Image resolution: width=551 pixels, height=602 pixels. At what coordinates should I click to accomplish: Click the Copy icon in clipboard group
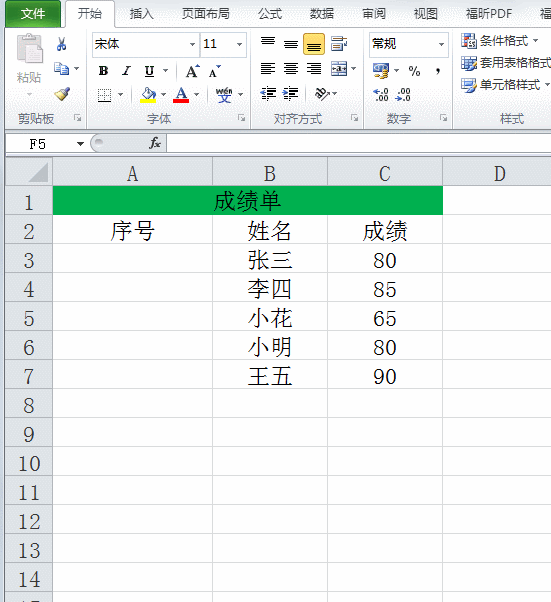click(61, 69)
